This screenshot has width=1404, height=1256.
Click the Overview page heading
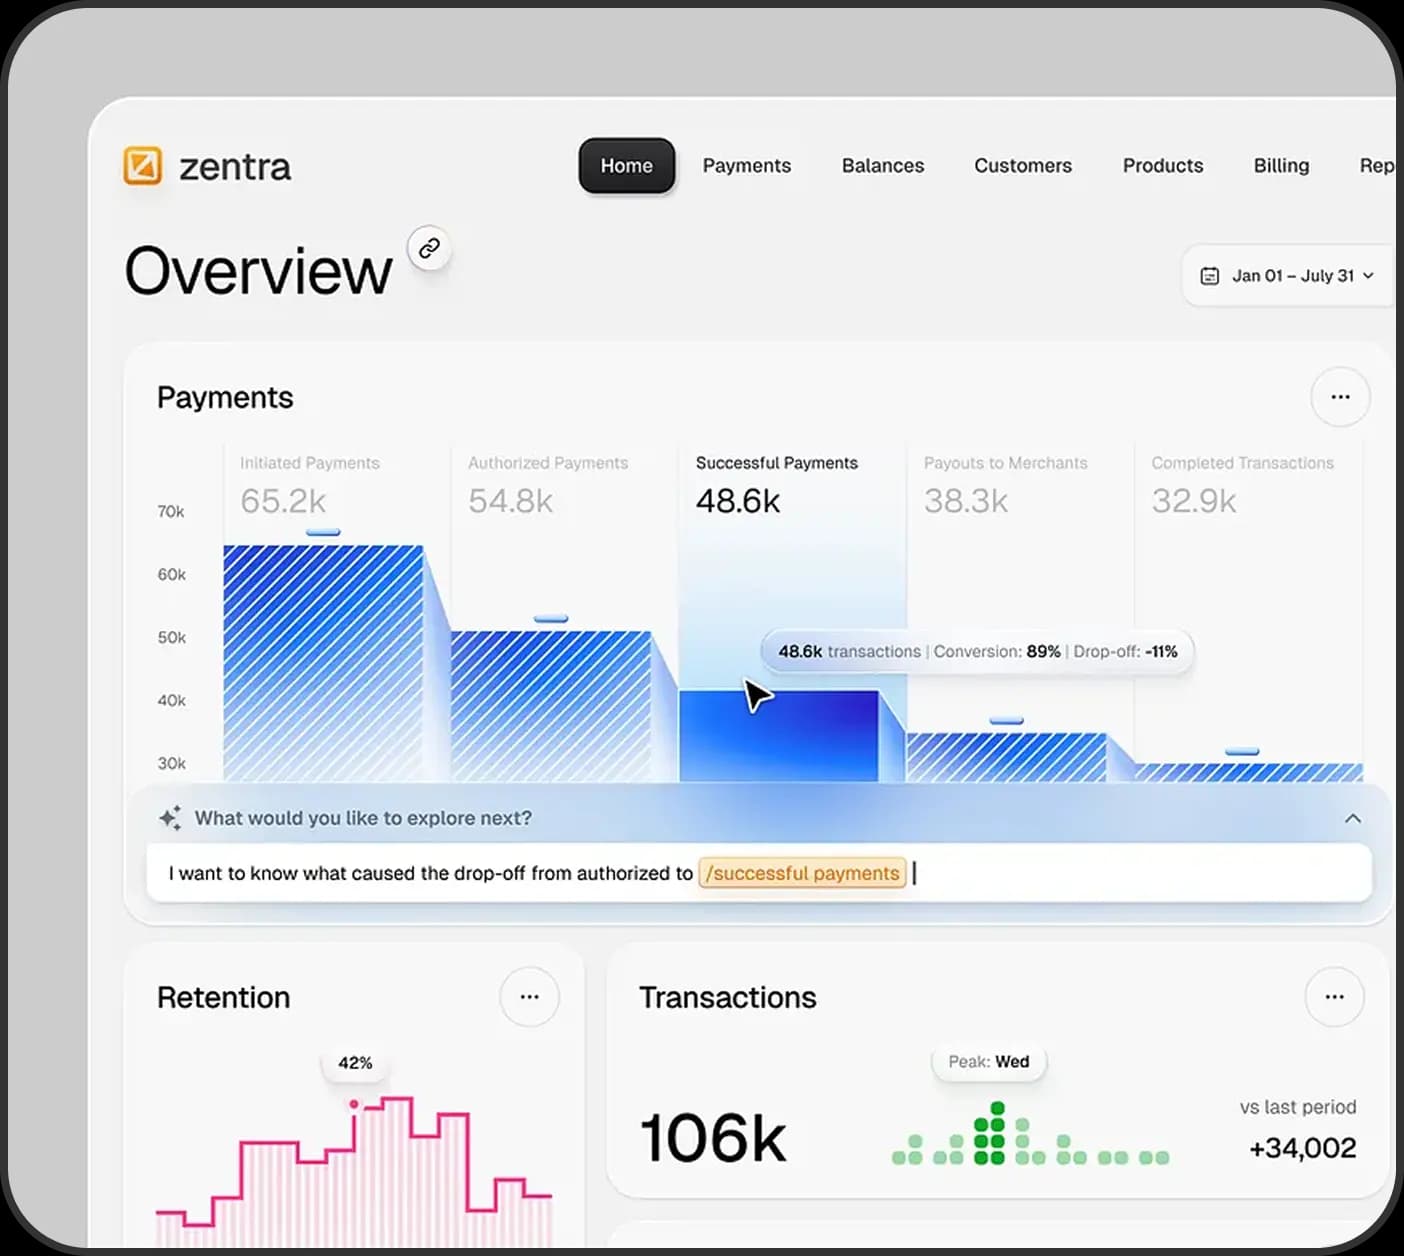coord(259,271)
